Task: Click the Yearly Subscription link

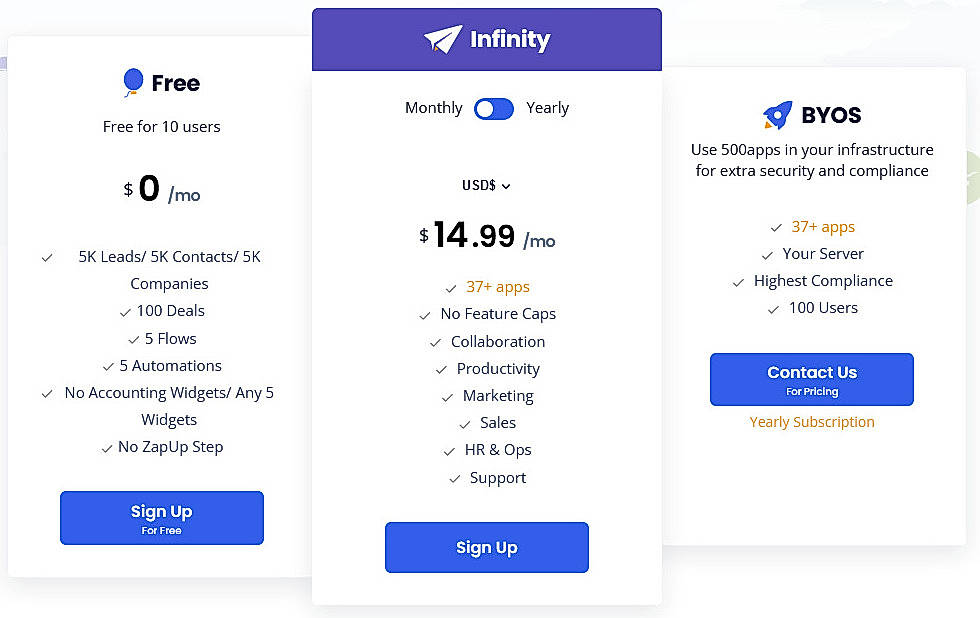Action: 812,422
